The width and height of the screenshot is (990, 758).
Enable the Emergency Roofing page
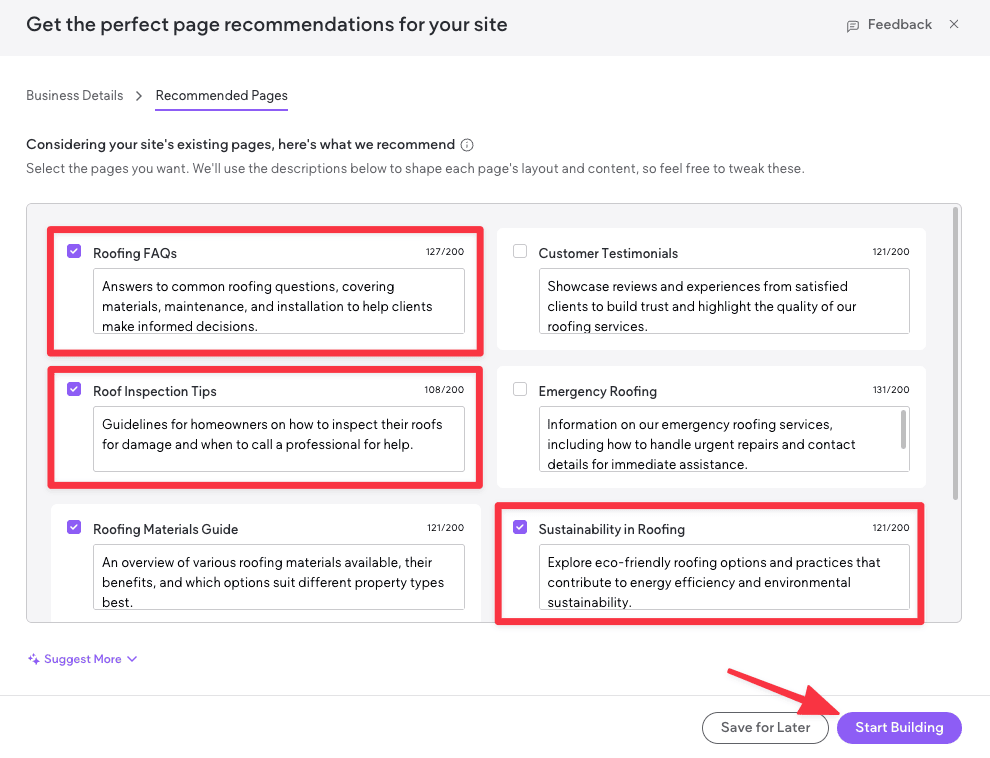tap(520, 389)
